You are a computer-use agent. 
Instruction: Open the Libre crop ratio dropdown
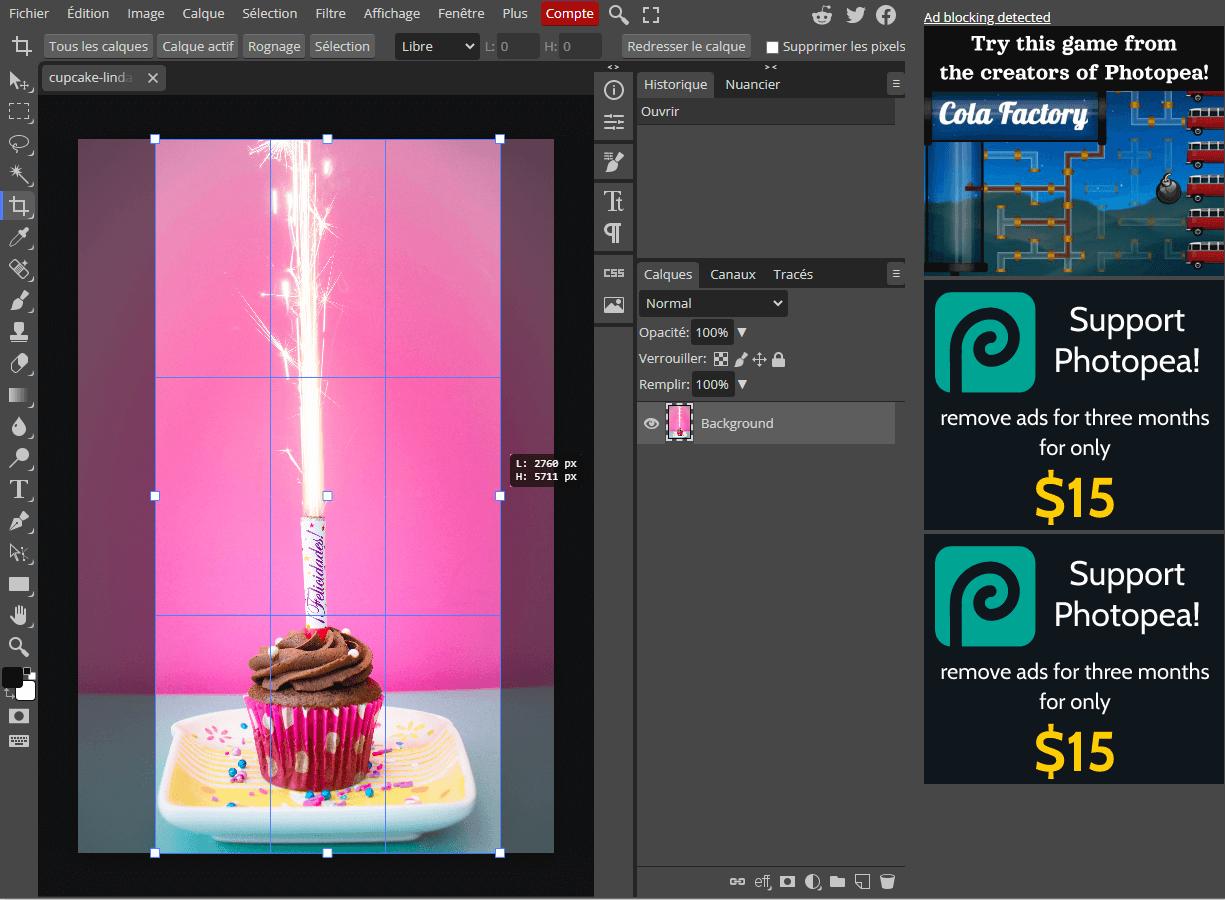pyautogui.click(x=437, y=46)
